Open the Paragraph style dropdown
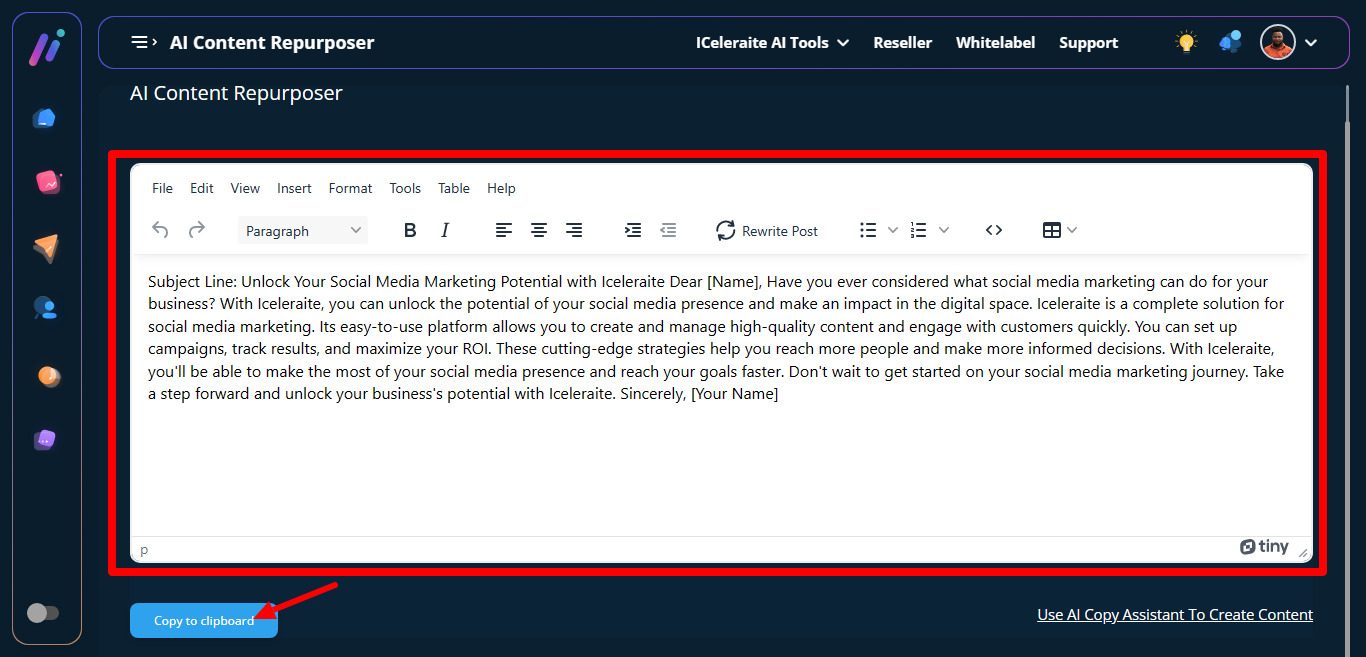Screen dimensions: 1366x657 303,231
